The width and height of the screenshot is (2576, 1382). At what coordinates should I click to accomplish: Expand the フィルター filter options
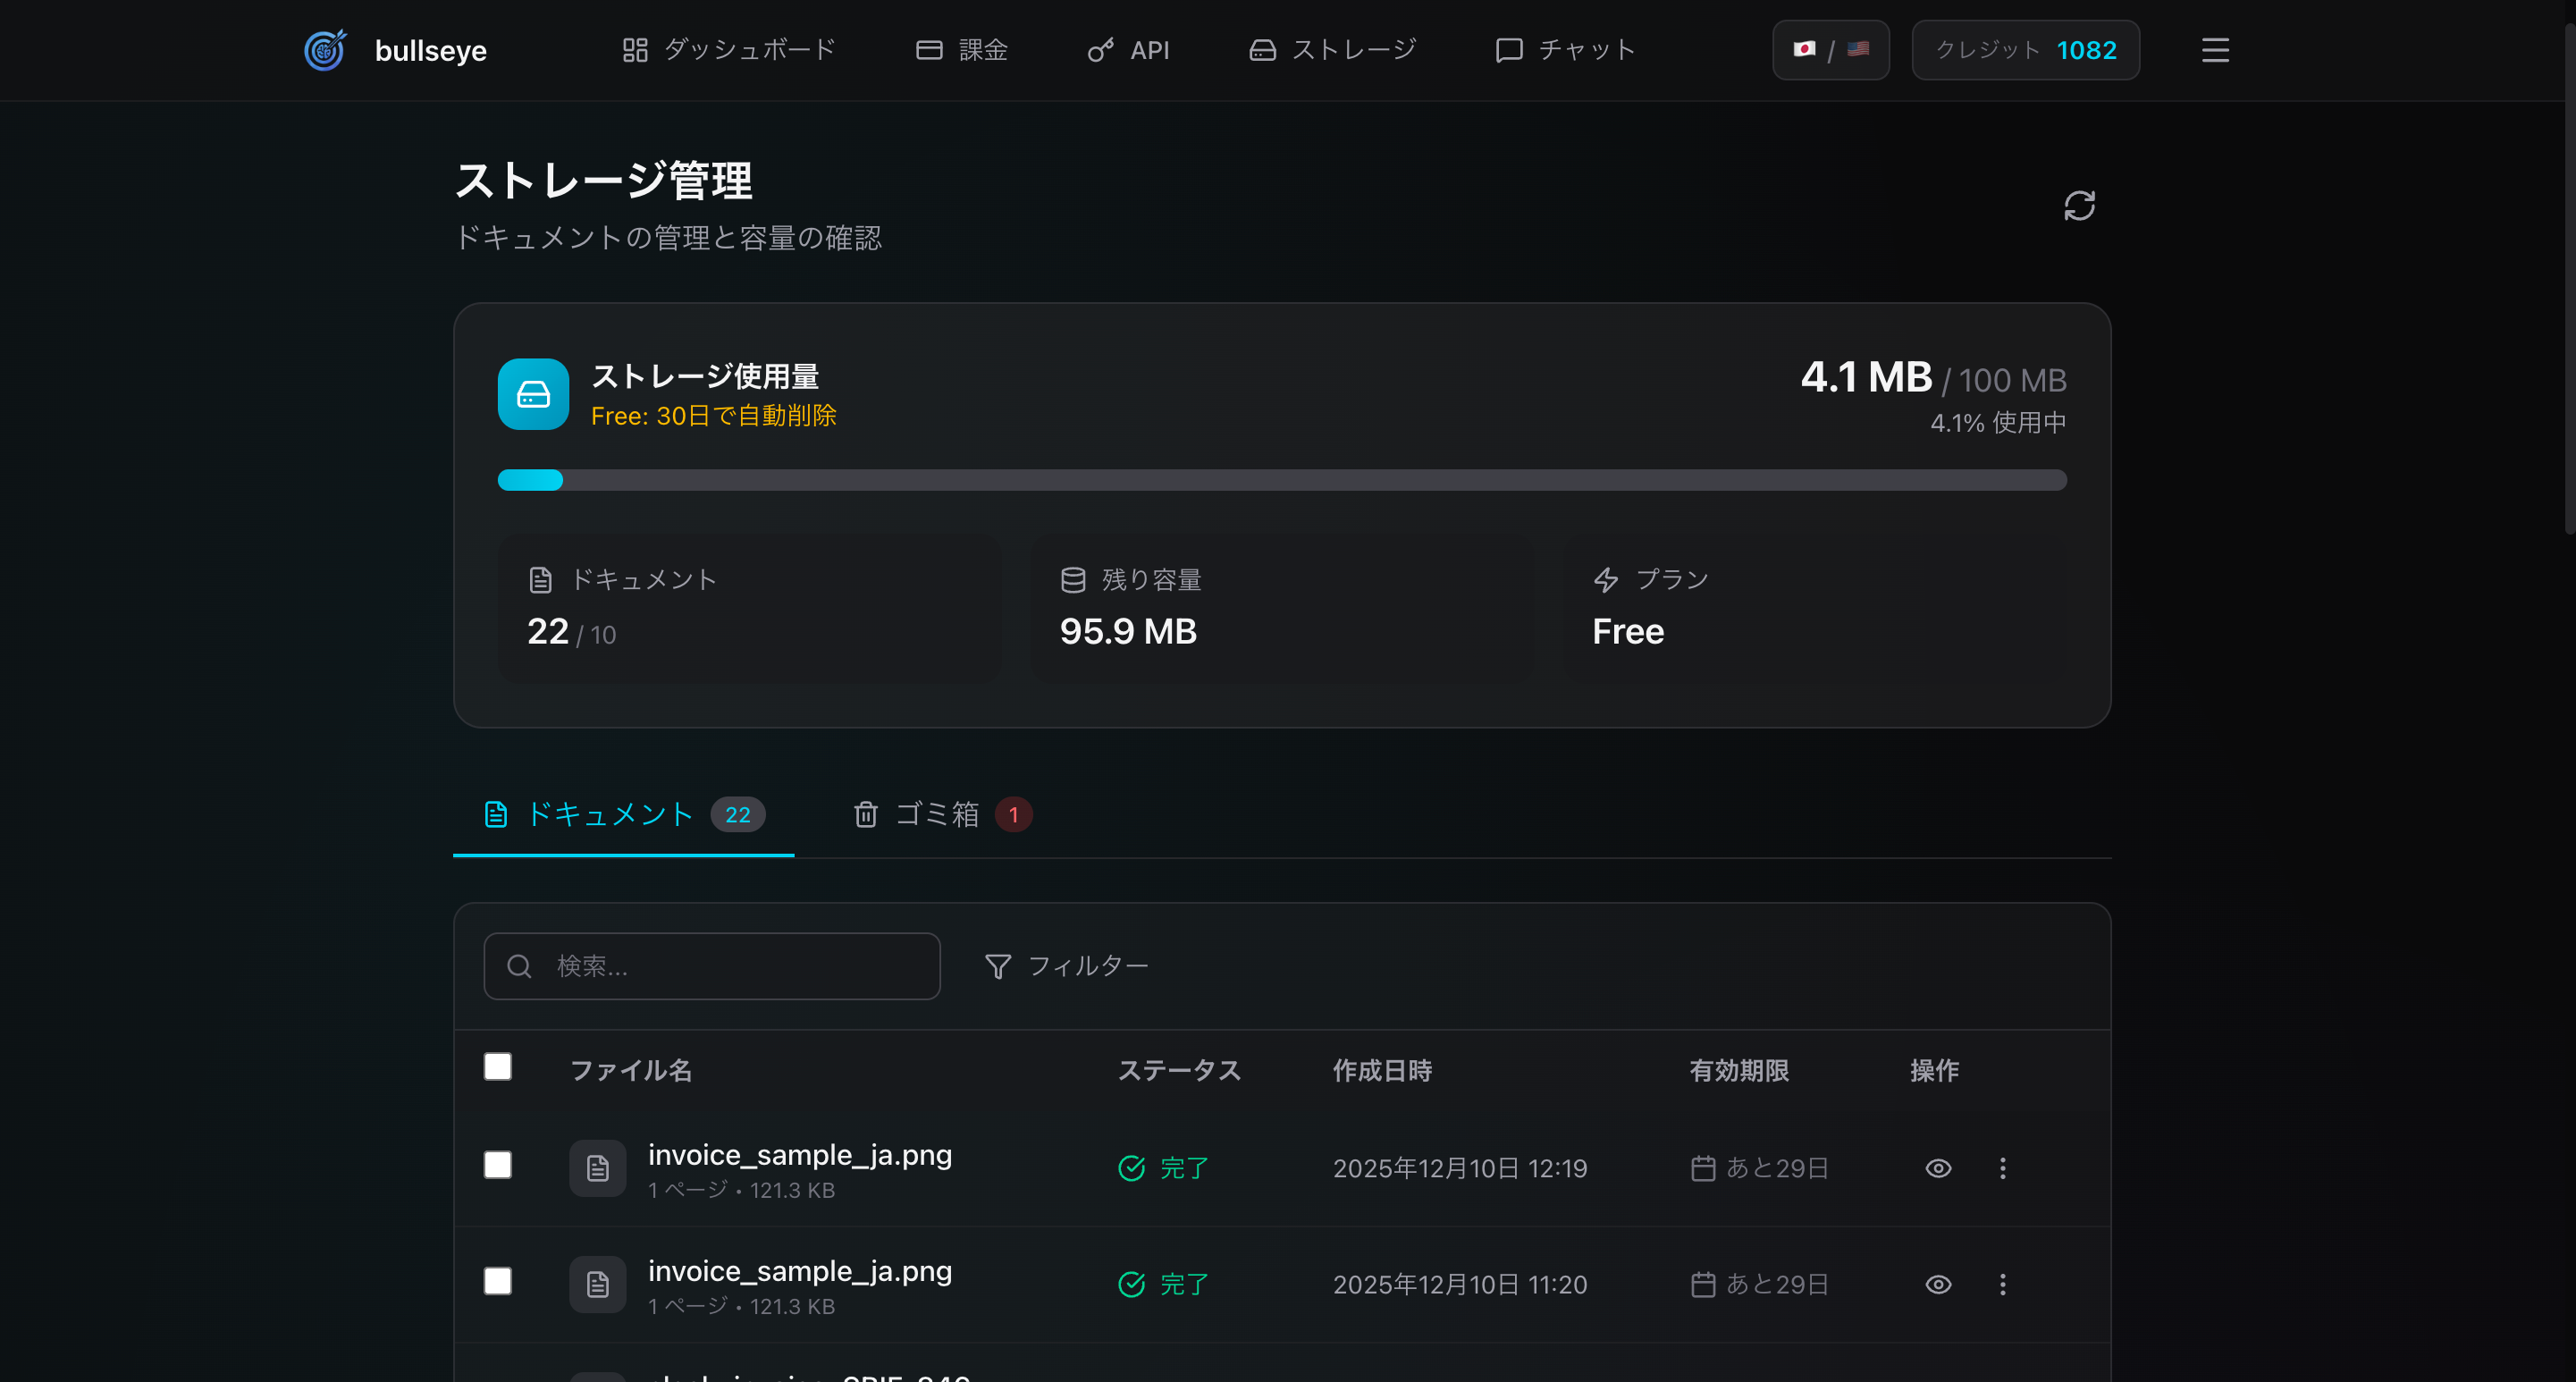(x=1066, y=966)
